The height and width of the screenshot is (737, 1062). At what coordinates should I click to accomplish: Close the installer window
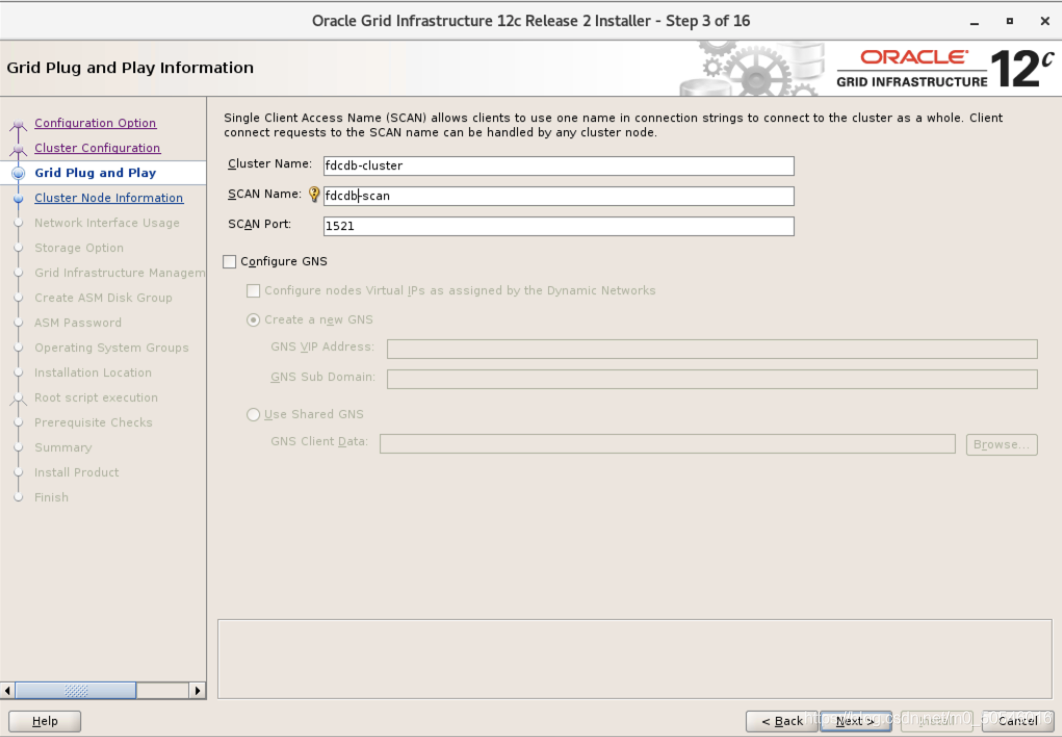(x=1044, y=21)
